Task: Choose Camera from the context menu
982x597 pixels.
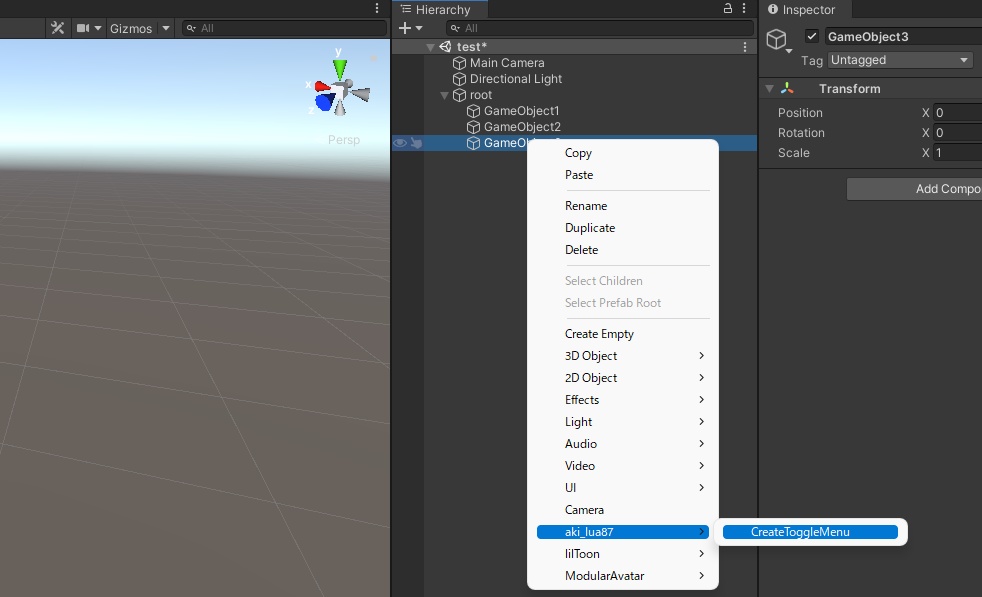Action: click(x=623, y=510)
